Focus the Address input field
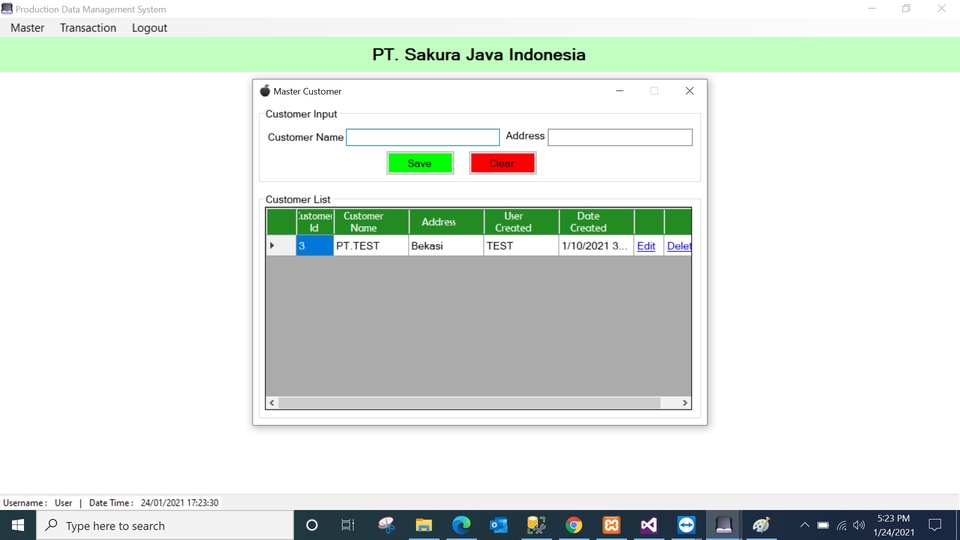 click(x=620, y=137)
